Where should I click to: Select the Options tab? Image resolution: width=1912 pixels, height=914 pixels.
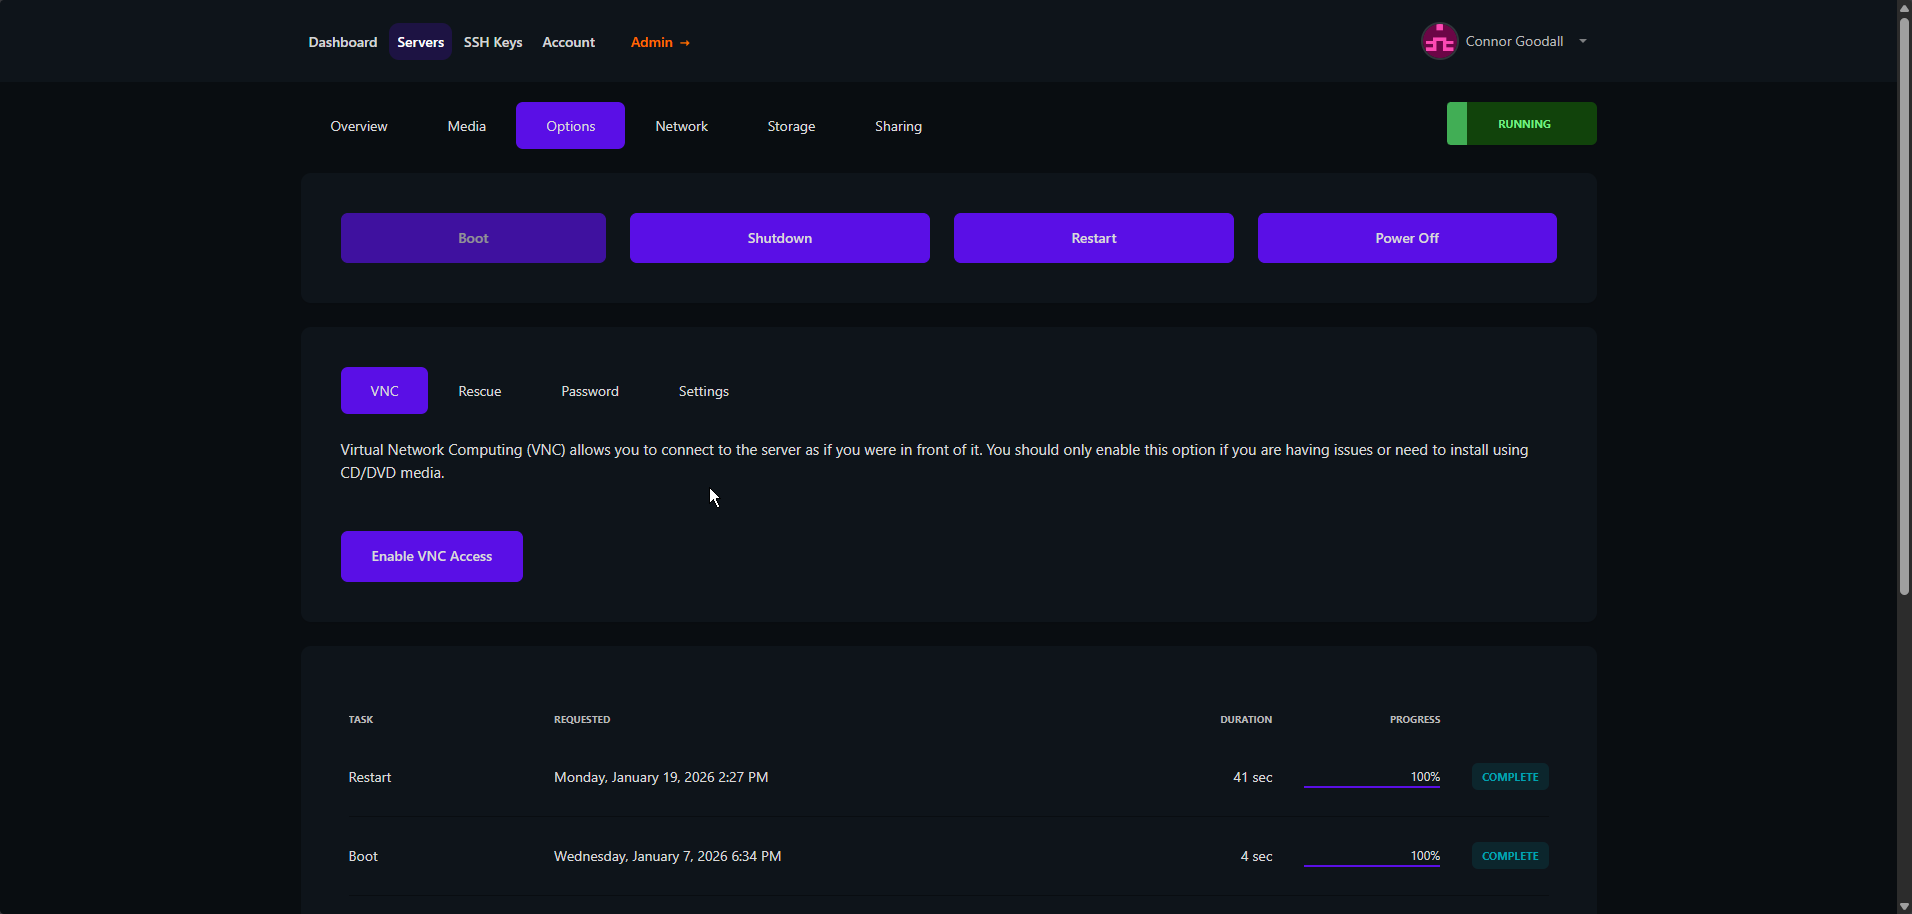pyautogui.click(x=570, y=126)
